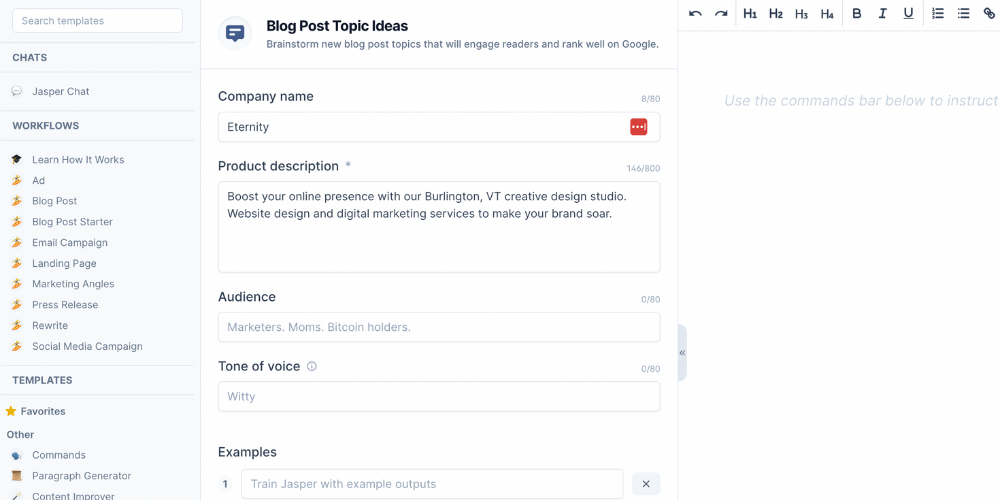The height and width of the screenshot is (500, 1000).
Task: Select the Favorites template category
Action: pos(43,411)
